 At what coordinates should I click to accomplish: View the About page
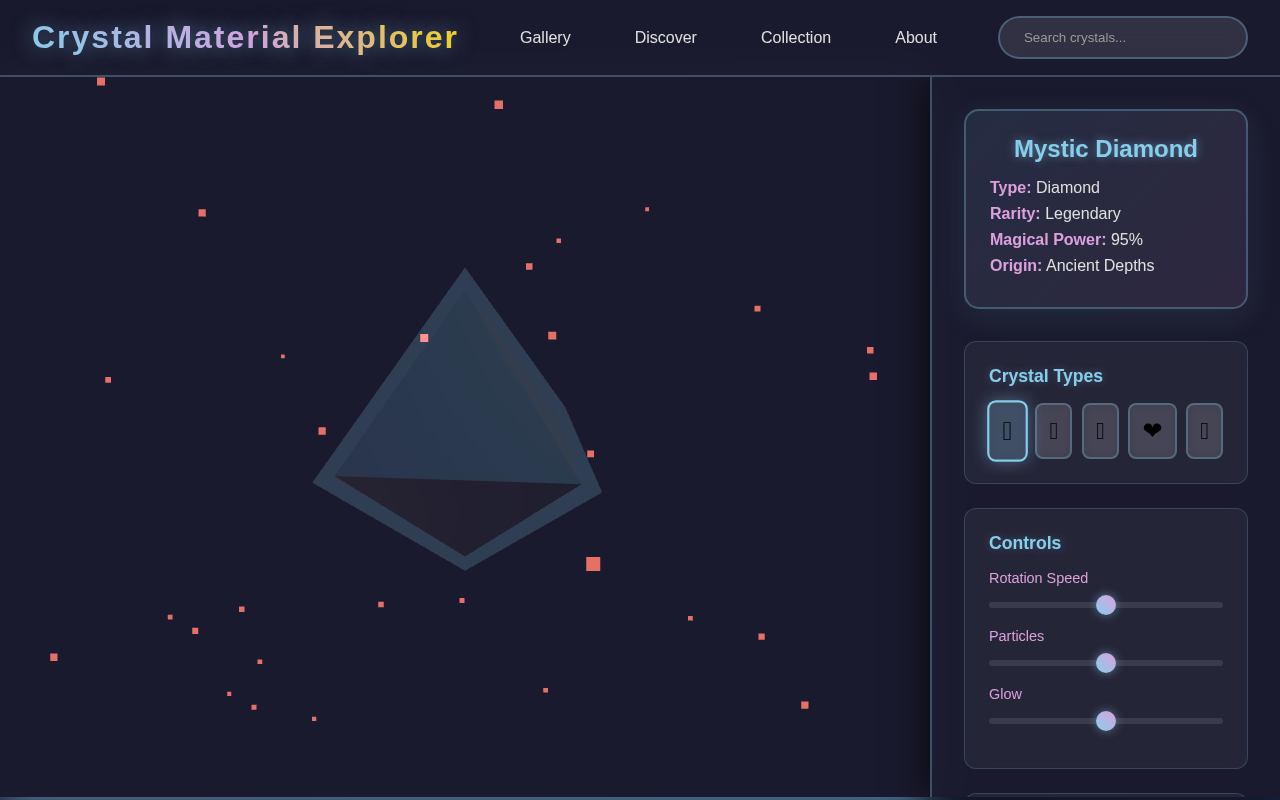(915, 37)
